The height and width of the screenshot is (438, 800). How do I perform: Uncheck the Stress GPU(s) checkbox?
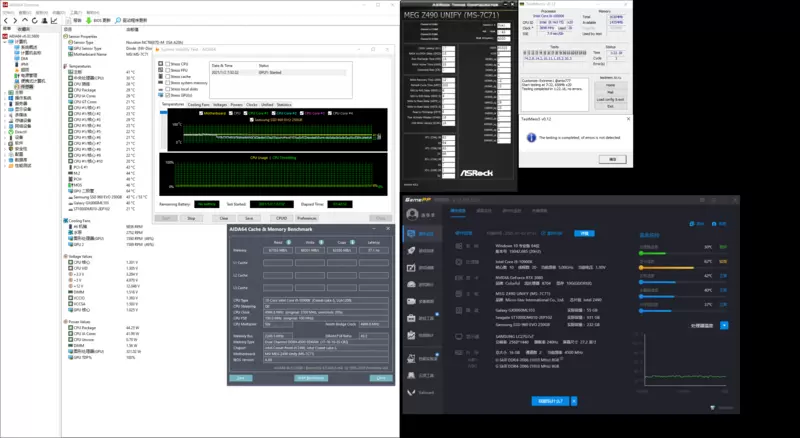[167, 95]
